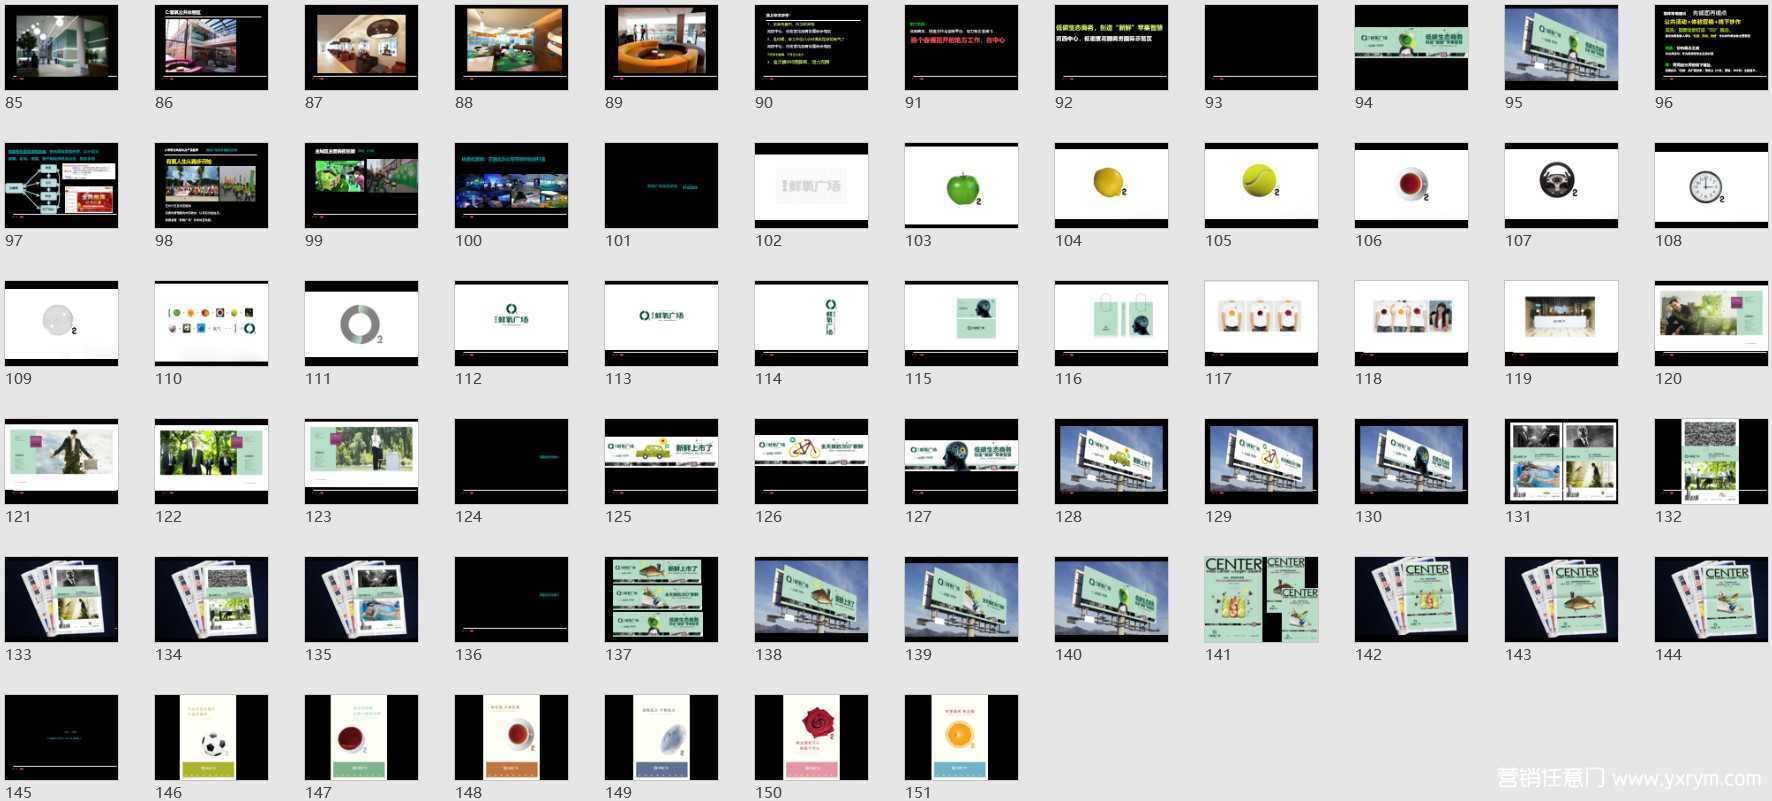Pick the row of small icons slide 110
This screenshot has width=1772, height=801.
pos(211,324)
